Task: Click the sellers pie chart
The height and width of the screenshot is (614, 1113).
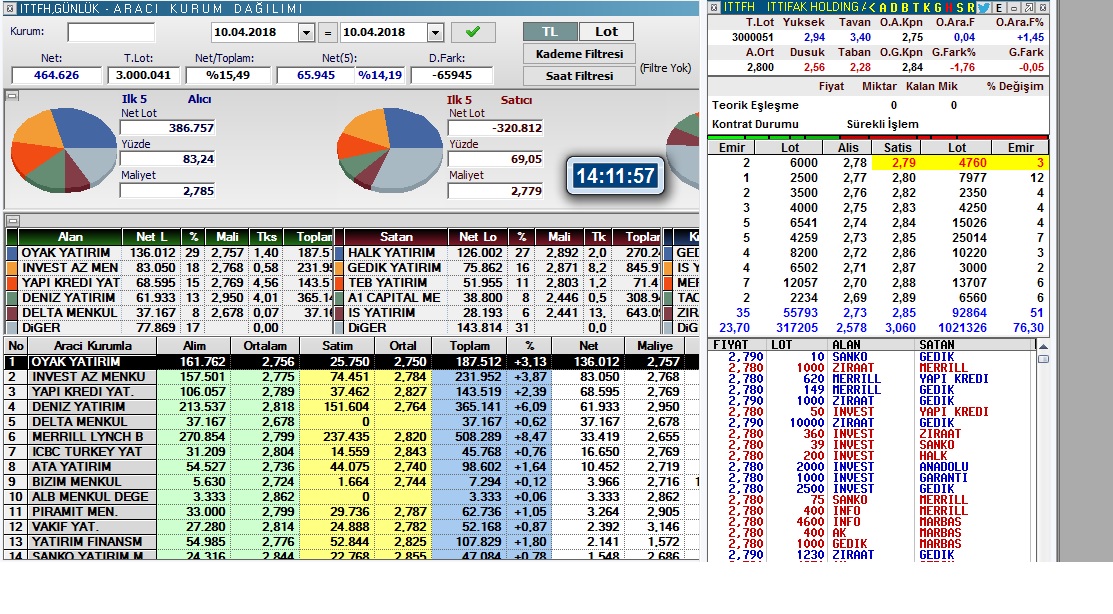Action: point(390,149)
